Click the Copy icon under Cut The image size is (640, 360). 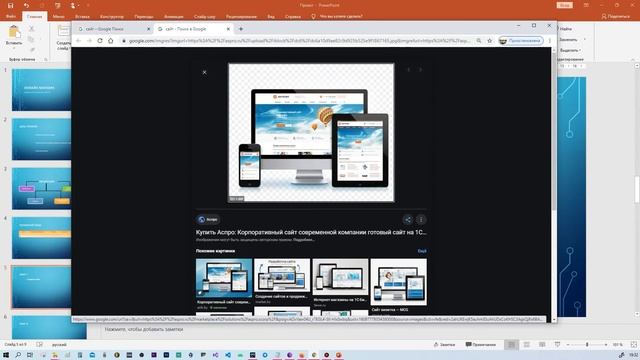(x=31, y=39)
